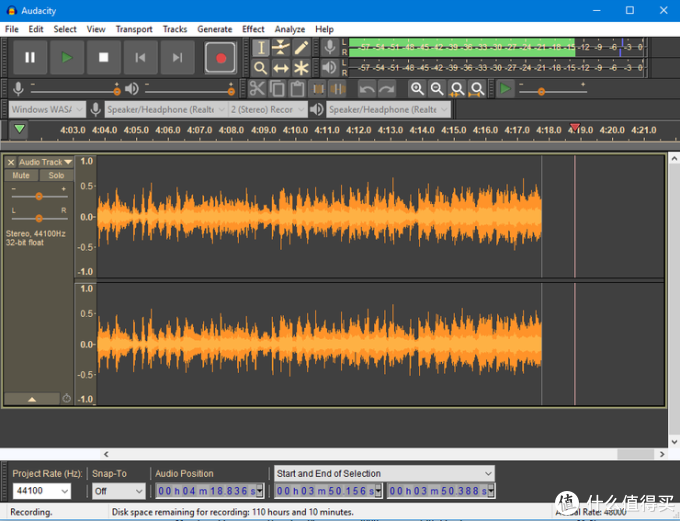Viewport: 680px width, 521px height.
Task: Click the playback meter speaker icon
Action: 330,67
